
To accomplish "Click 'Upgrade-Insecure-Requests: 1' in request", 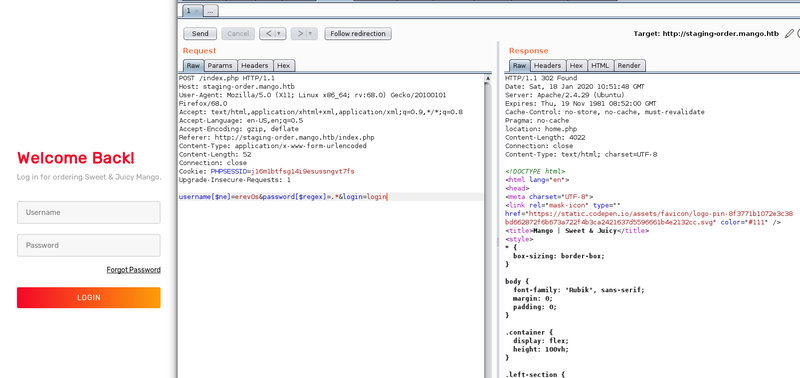I will (235, 180).
